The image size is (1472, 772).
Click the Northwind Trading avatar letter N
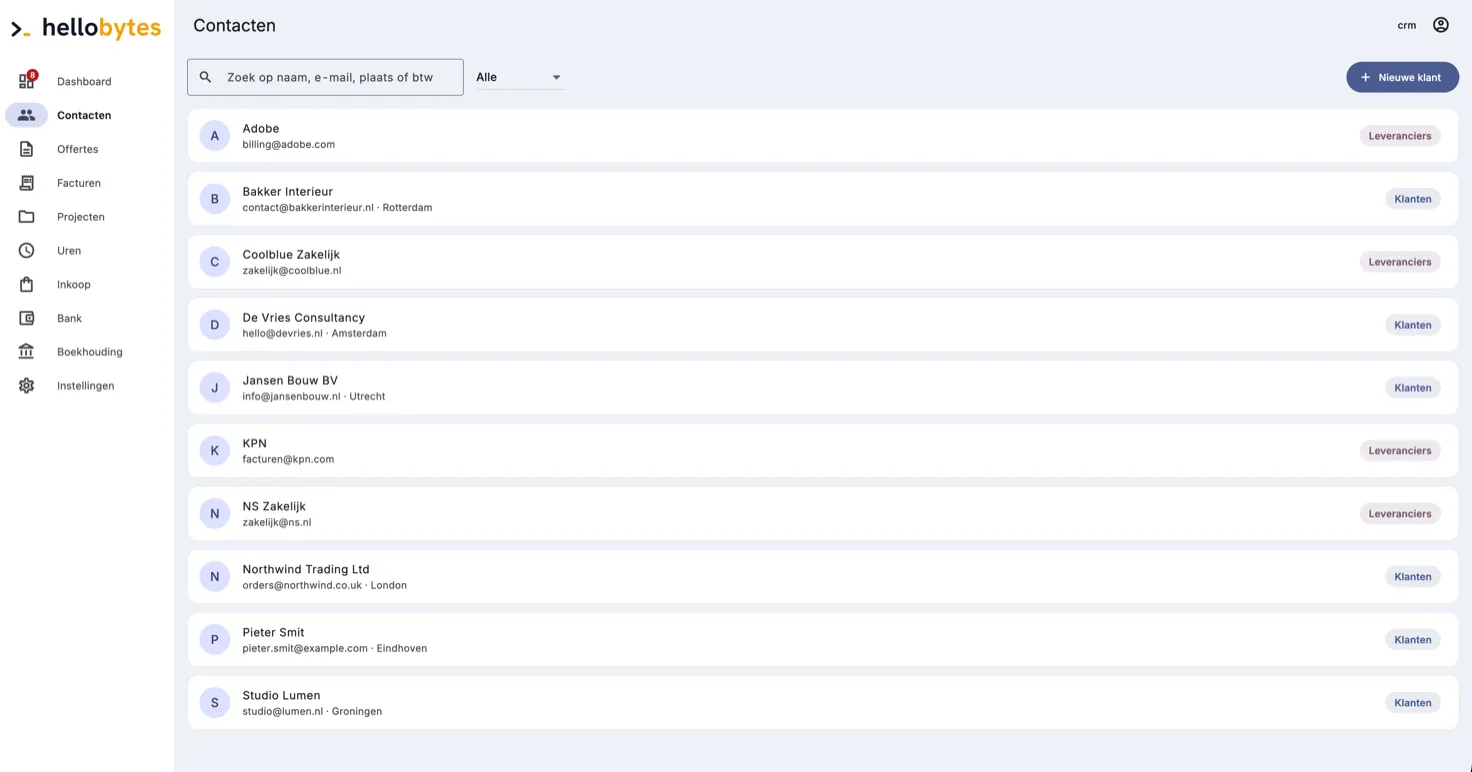[215, 577]
